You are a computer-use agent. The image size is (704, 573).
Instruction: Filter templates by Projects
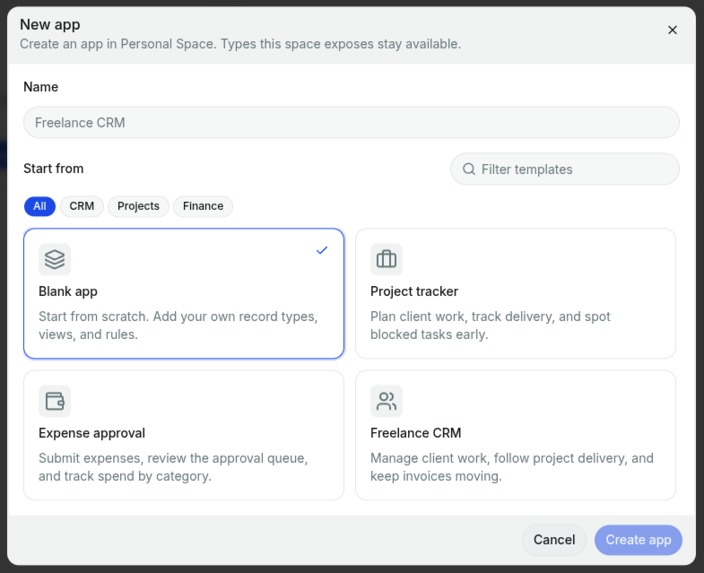[138, 206]
